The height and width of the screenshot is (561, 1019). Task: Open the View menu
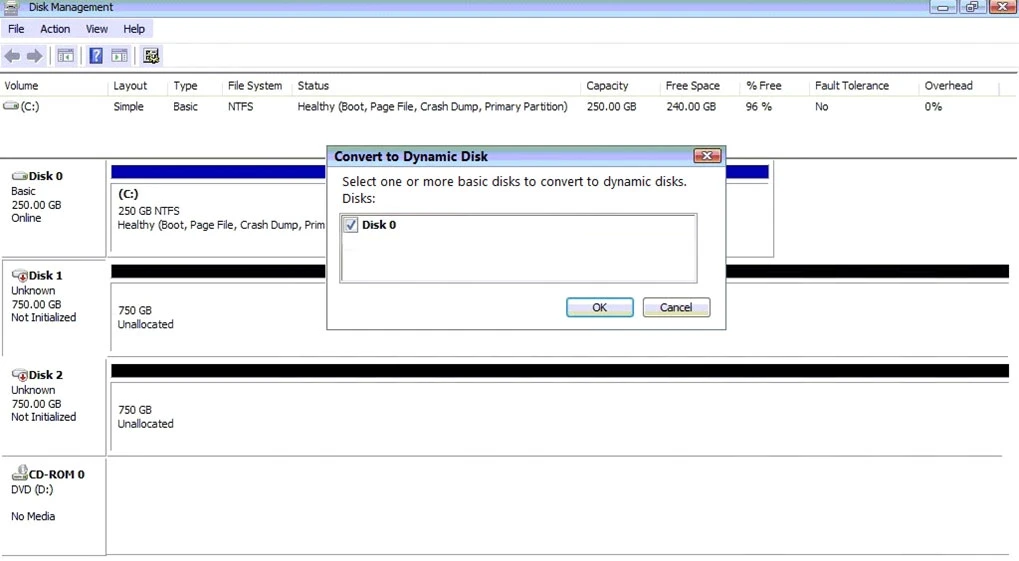tap(97, 29)
